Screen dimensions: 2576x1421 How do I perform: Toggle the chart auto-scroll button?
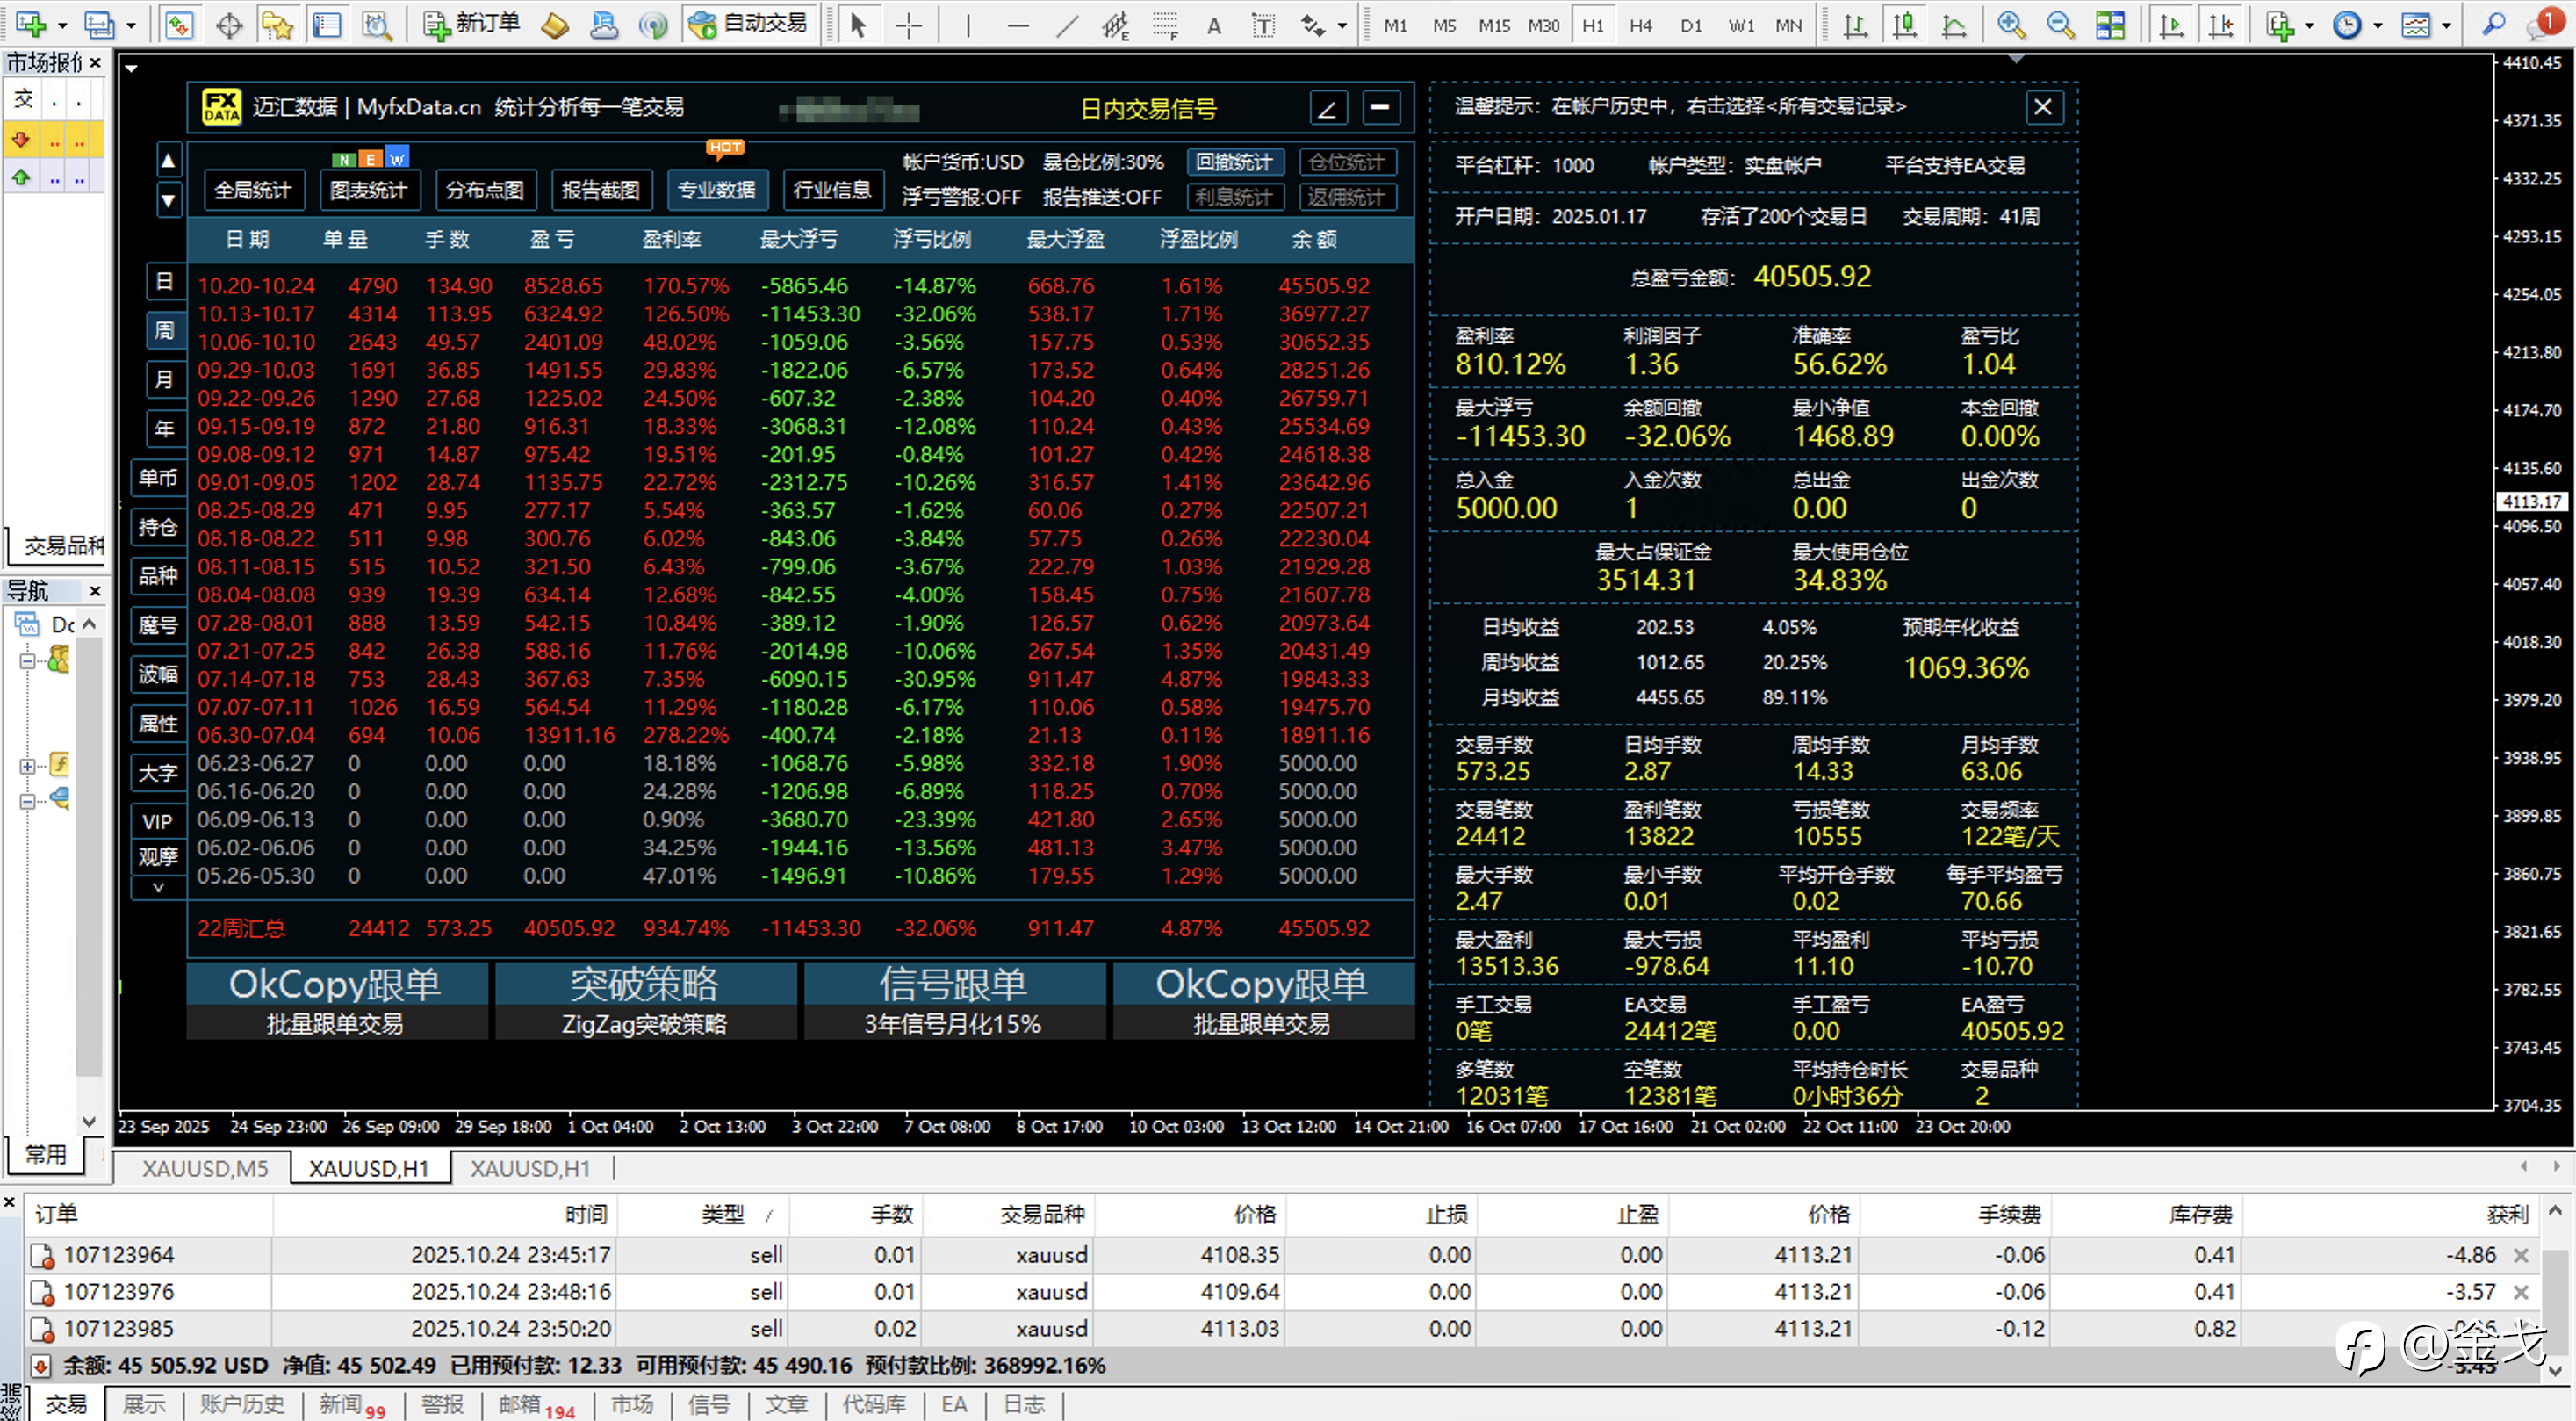(2171, 25)
